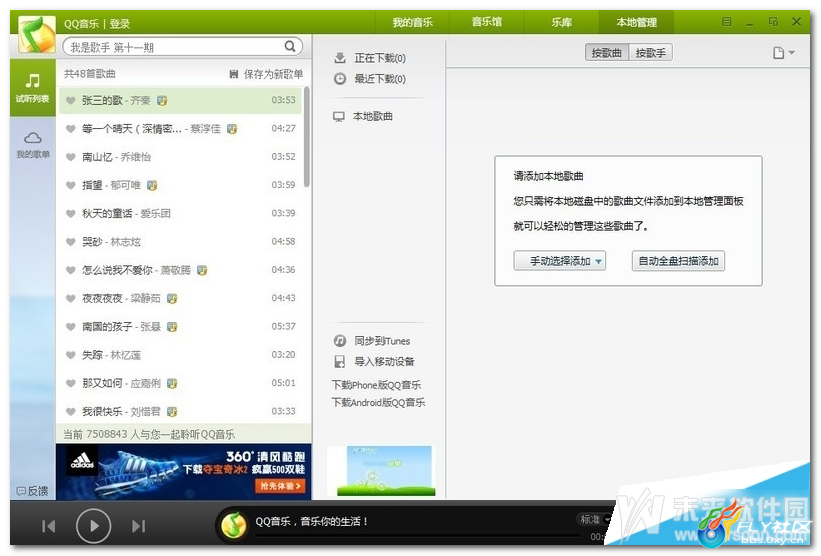Click the badge icon next to 张三的歌
Screen dimensions: 821x556
(162, 101)
